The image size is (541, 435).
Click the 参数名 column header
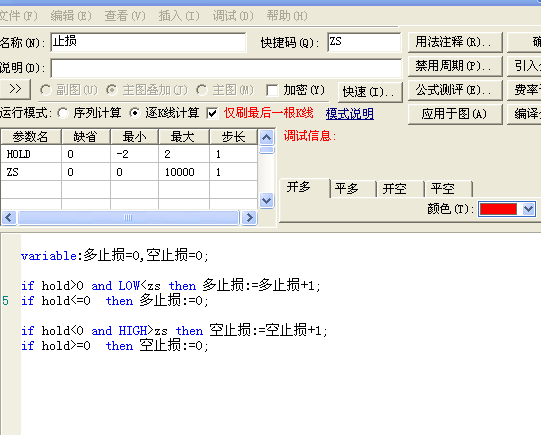pyautogui.click(x=31, y=137)
